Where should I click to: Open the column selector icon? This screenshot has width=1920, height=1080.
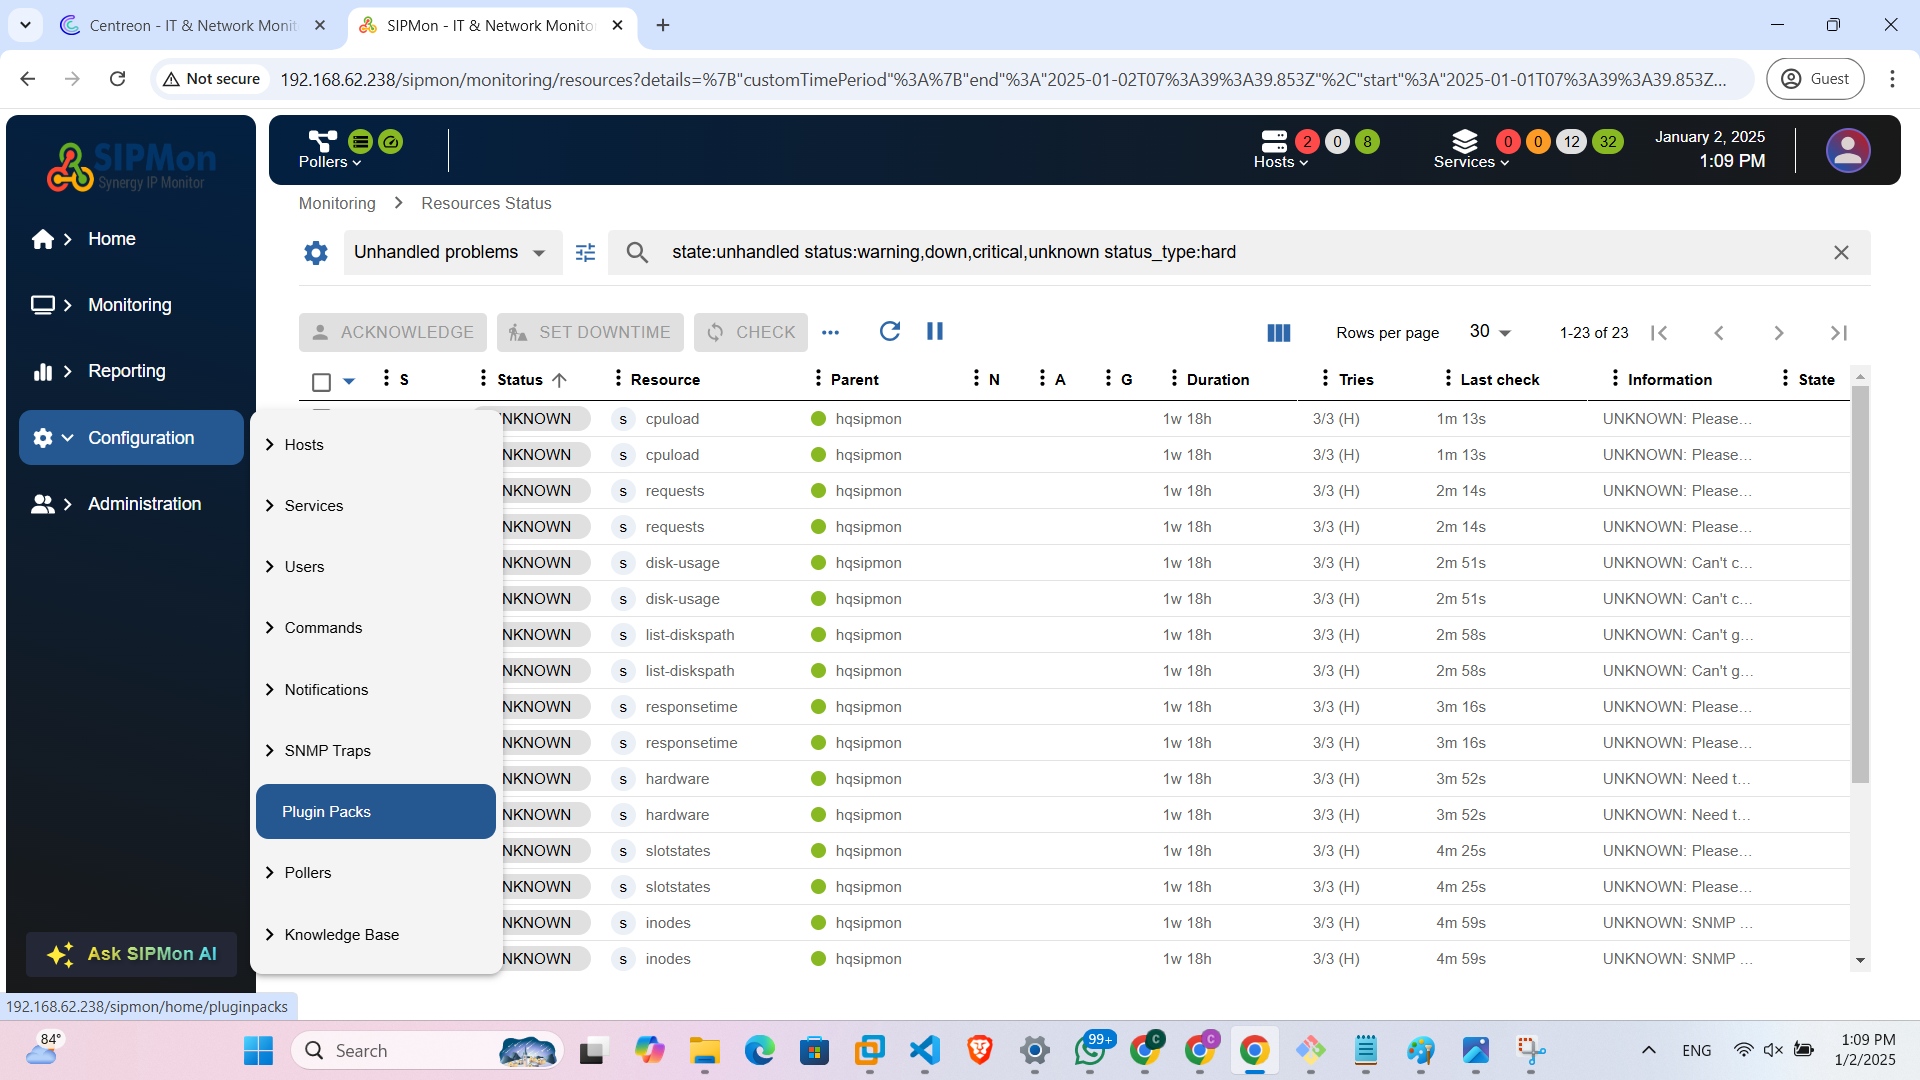pos(1278,333)
